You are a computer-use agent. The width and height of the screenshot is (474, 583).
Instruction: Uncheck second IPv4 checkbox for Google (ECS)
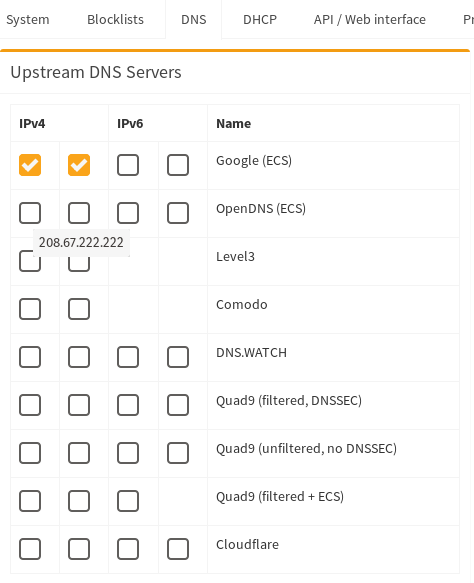click(x=79, y=165)
